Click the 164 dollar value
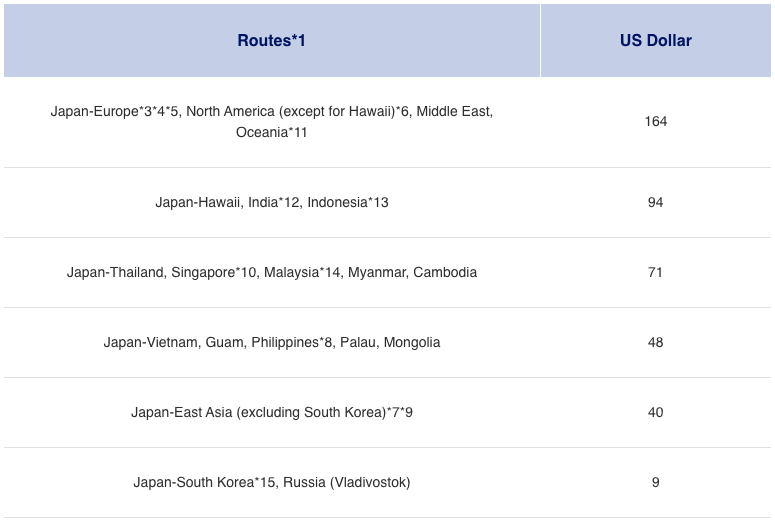This screenshot has height=522, width=775. [x=655, y=121]
